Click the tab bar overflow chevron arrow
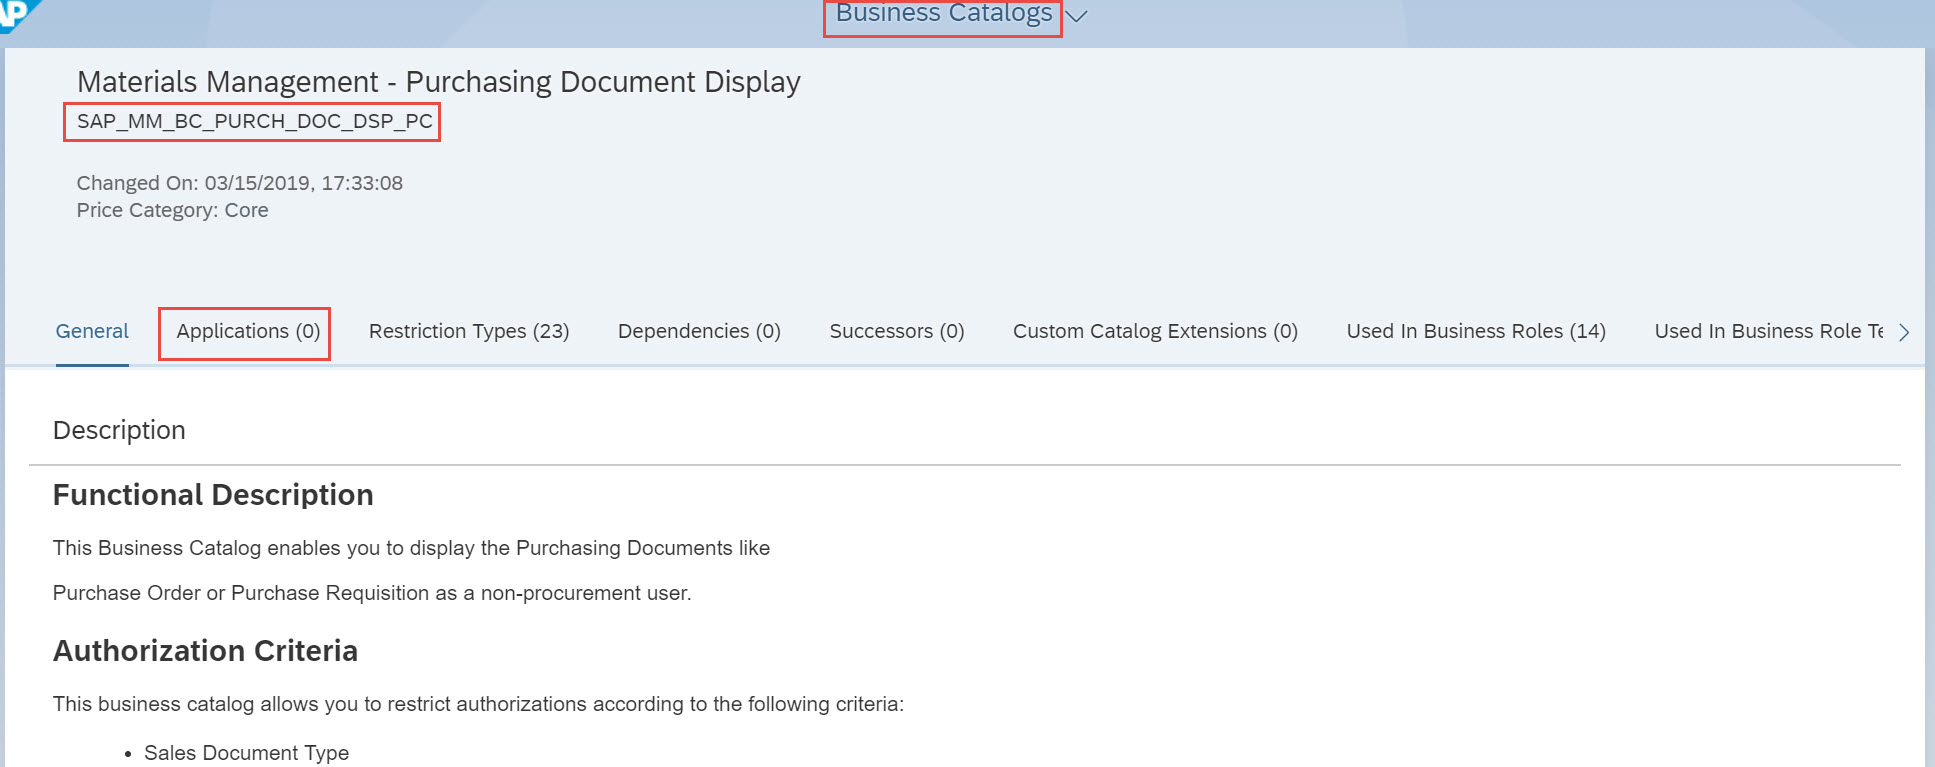Image resolution: width=1935 pixels, height=767 pixels. (x=1904, y=332)
